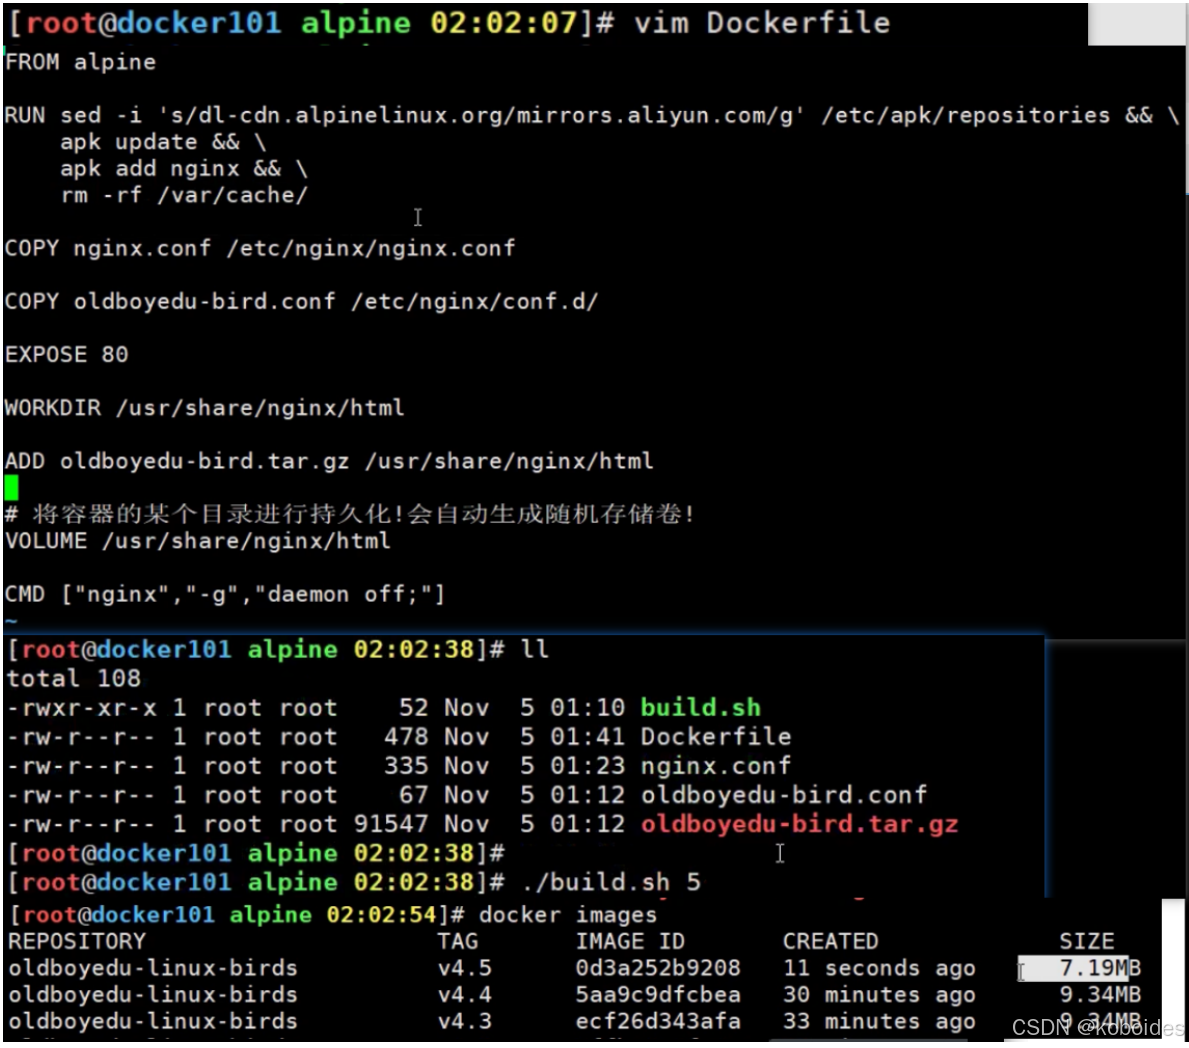Click the Chinese comment line above VOLUME

coord(350,513)
